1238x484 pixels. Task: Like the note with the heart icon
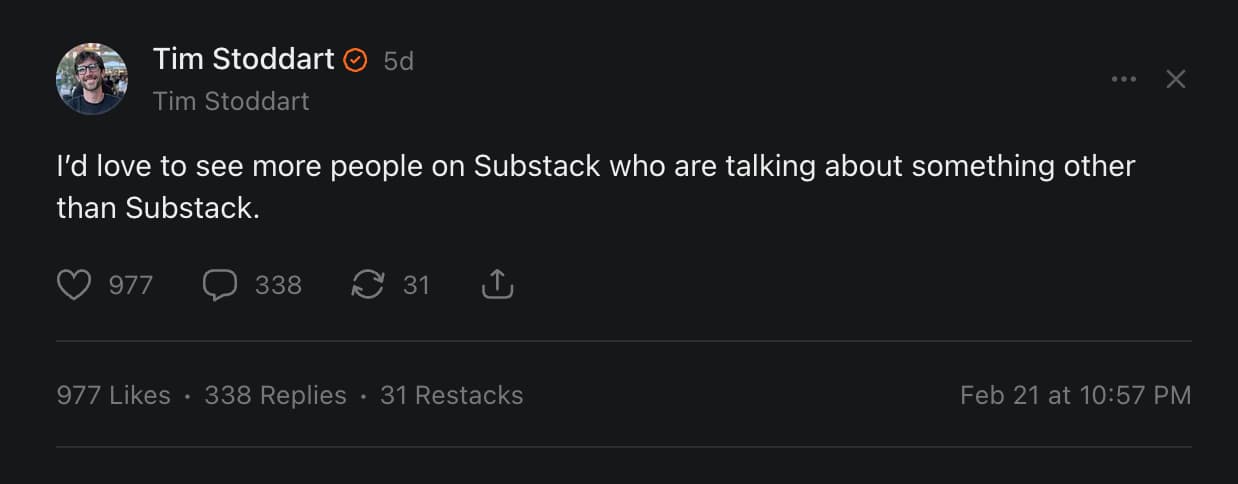(x=74, y=286)
